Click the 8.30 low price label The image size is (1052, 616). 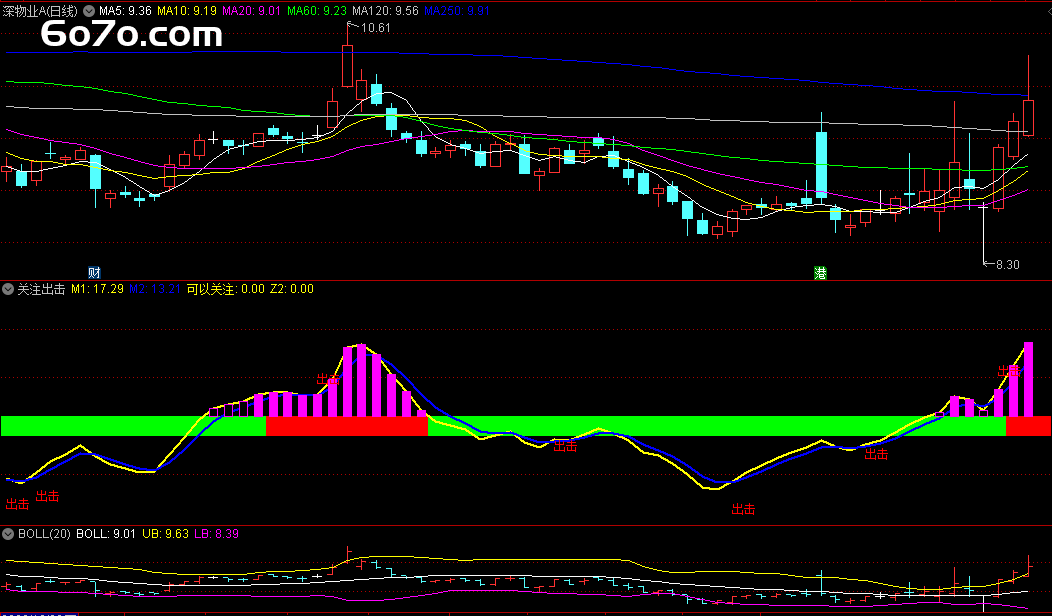1007,265
